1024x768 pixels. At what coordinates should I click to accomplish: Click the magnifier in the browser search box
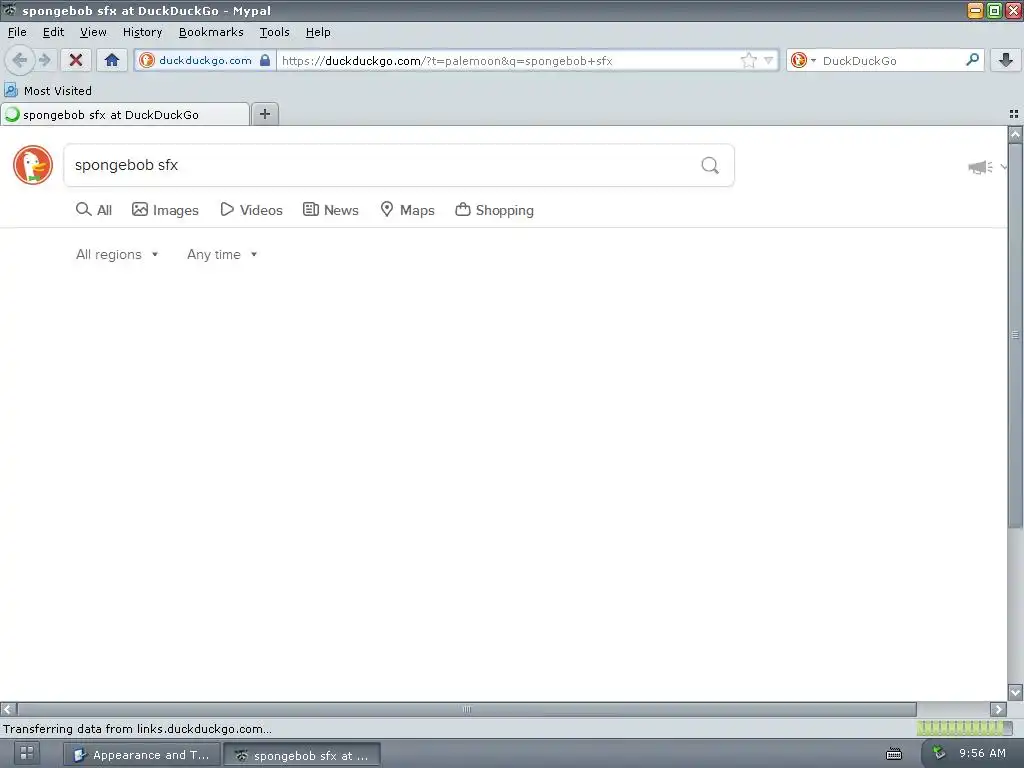coord(972,59)
